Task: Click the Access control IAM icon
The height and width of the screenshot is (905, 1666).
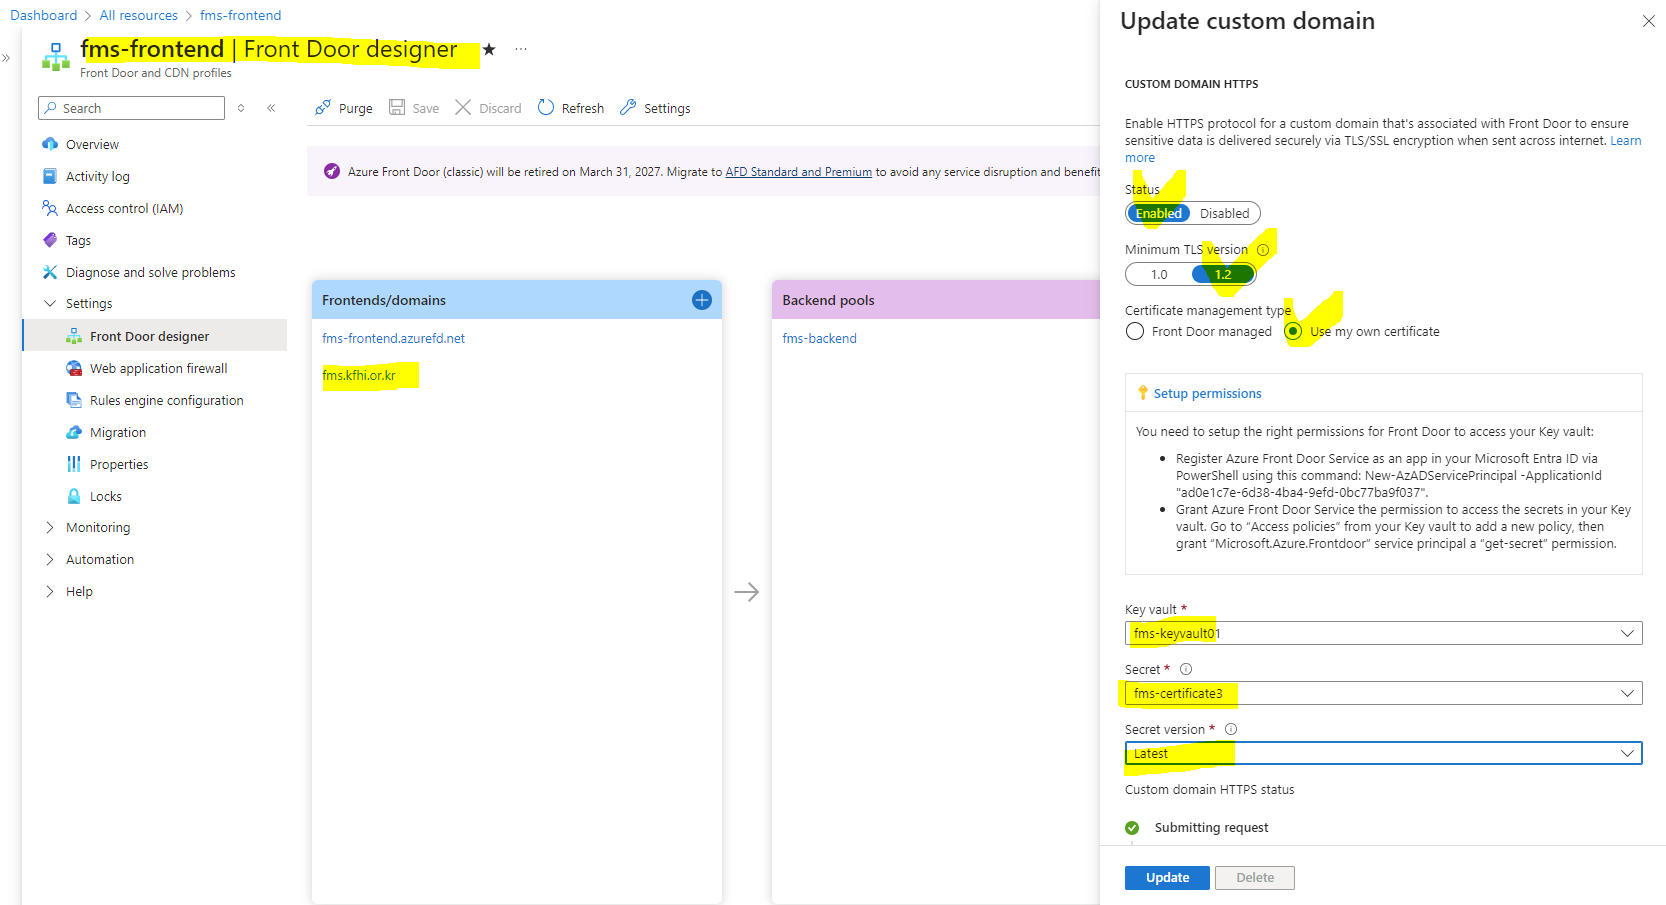Action: (x=50, y=208)
